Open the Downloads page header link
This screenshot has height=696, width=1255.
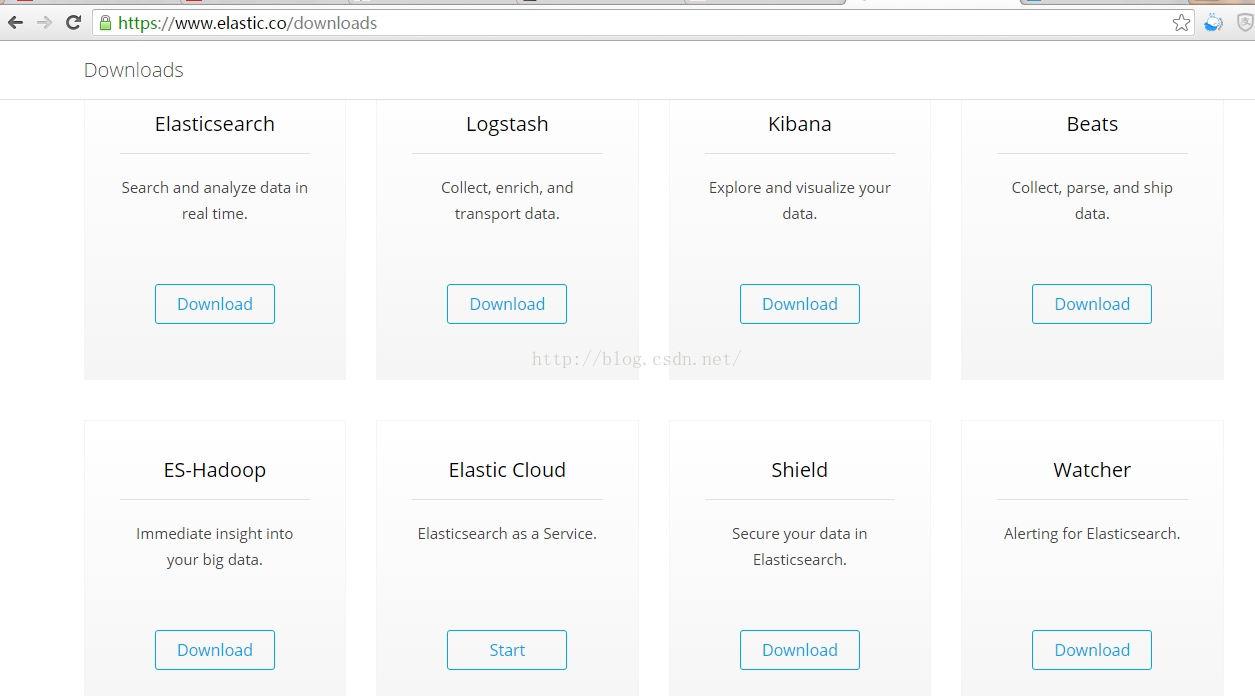tap(134, 70)
